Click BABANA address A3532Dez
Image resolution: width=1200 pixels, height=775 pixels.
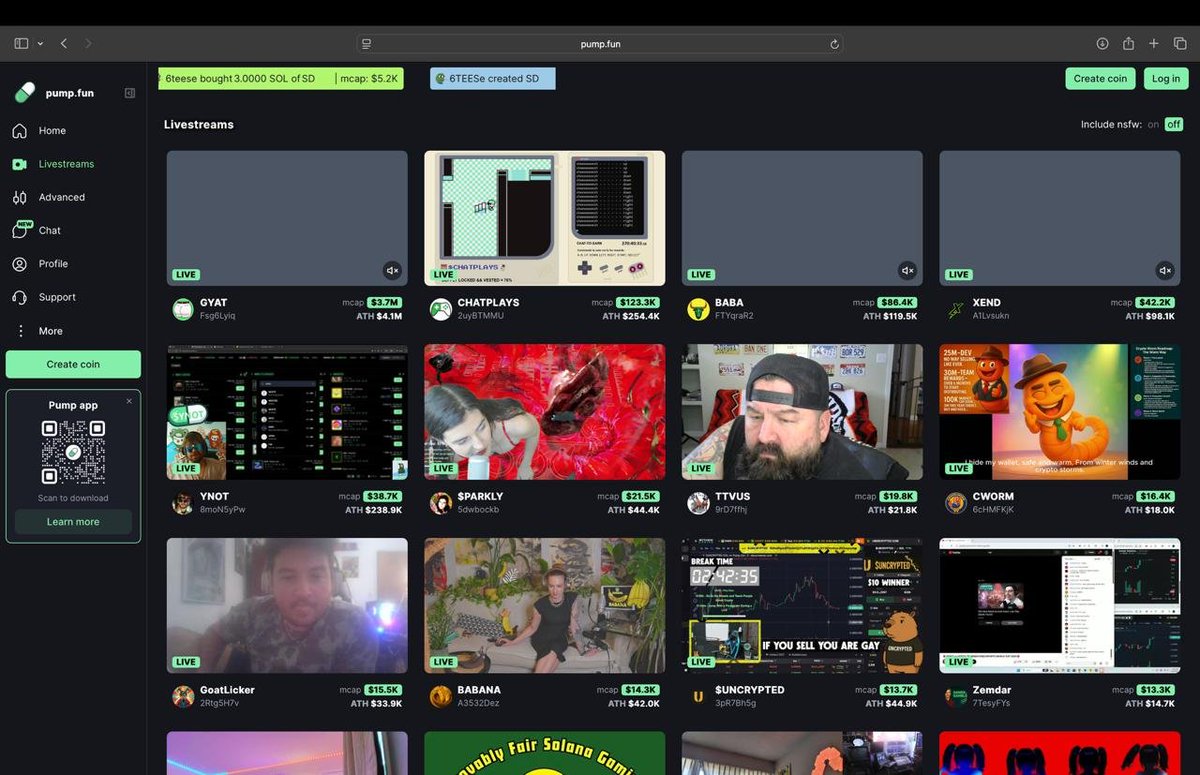[x=479, y=703]
